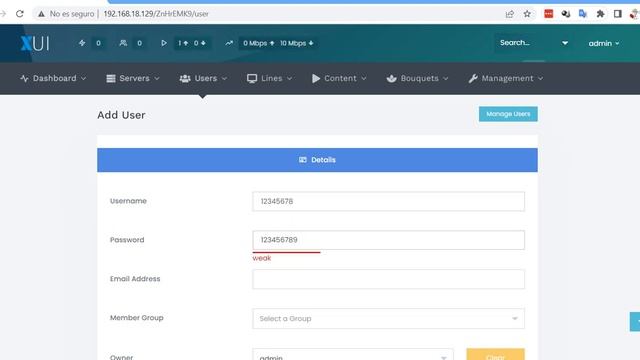Open the Dashboard menu
This screenshot has width=640, height=360.
pyautogui.click(x=53, y=78)
